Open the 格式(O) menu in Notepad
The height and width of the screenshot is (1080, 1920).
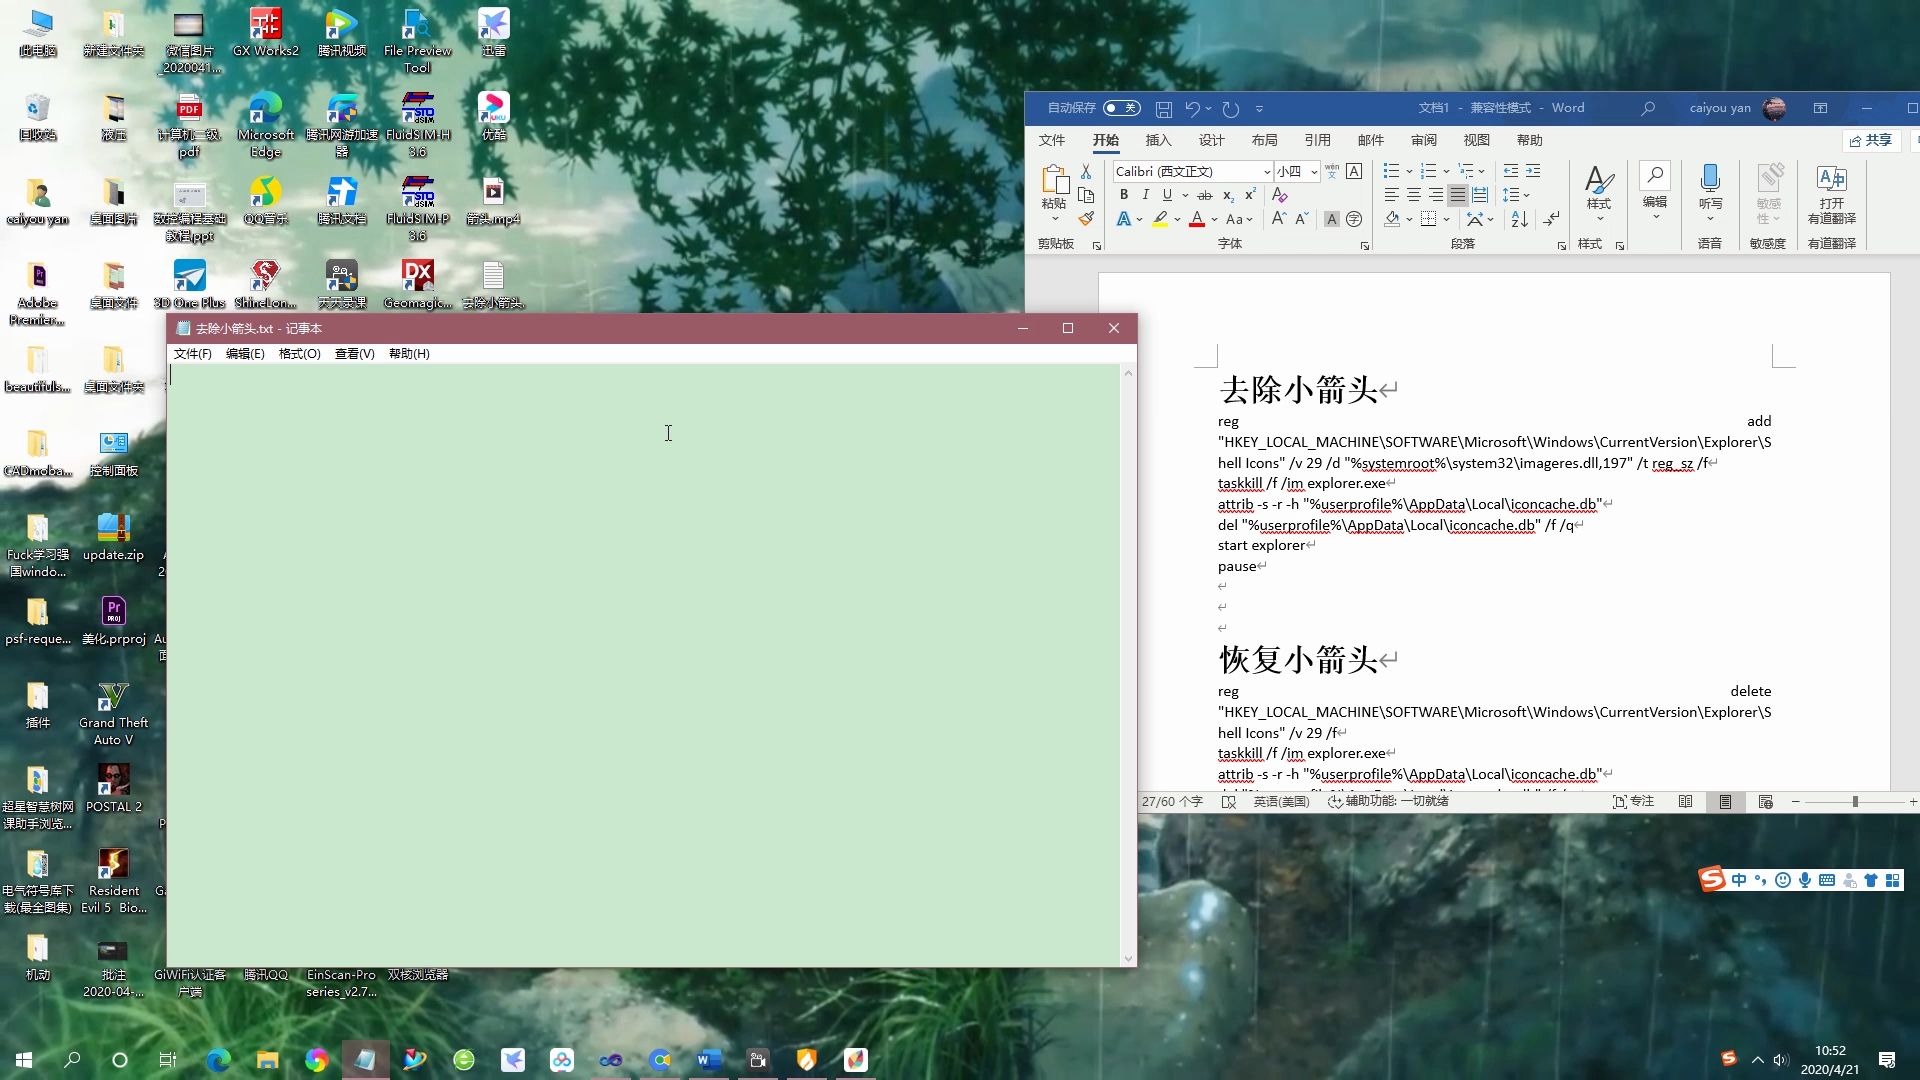(299, 354)
